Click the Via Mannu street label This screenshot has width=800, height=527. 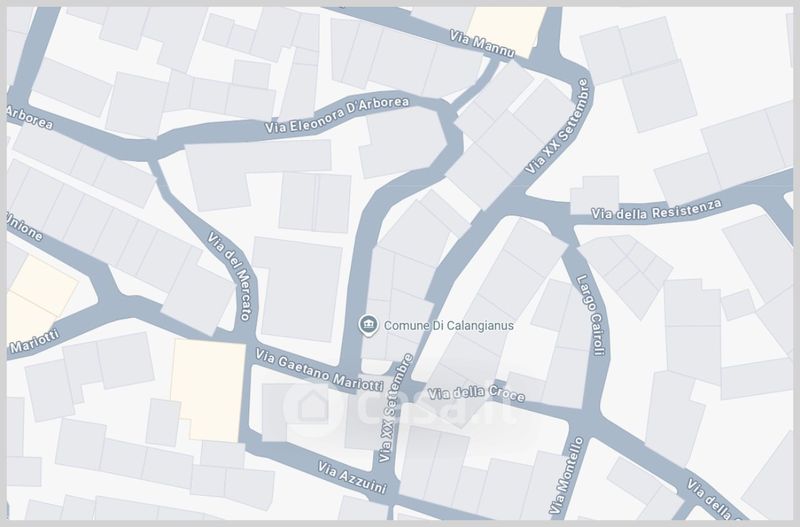pyautogui.click(x=482, y=43)
